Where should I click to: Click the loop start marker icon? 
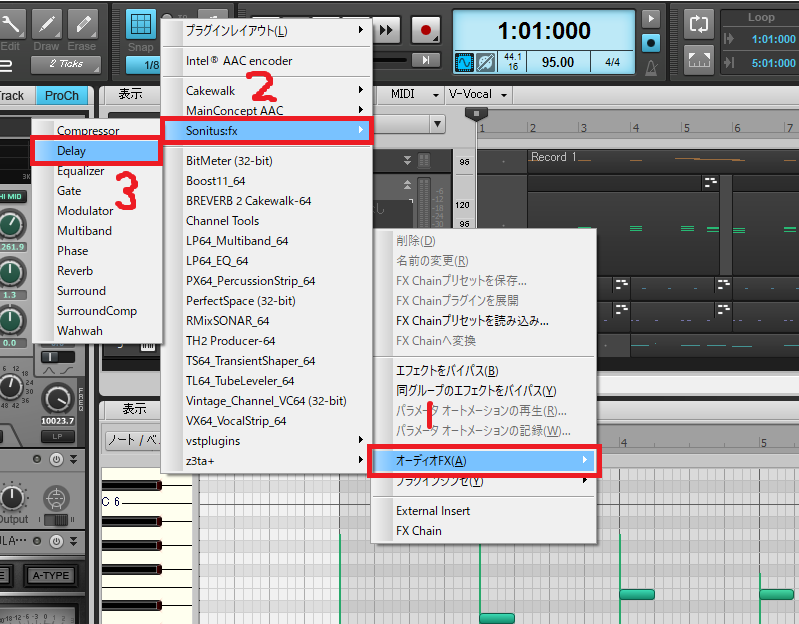(x=729, y=39)
